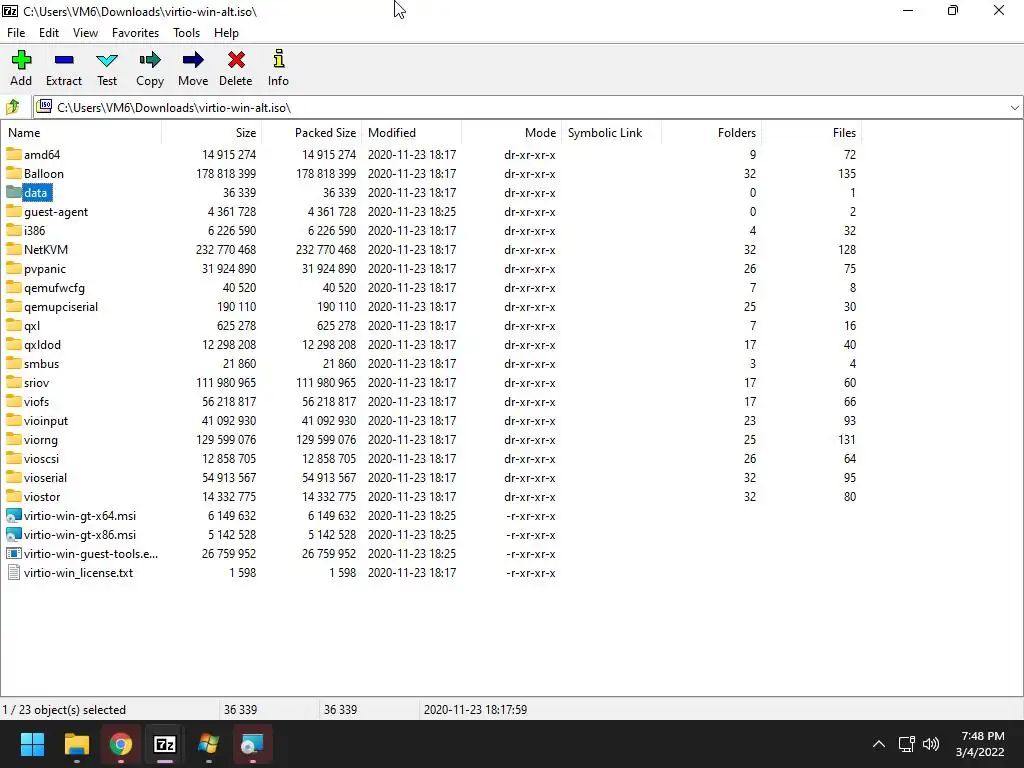Viewport: 1024px width, 768px height.
Task: Click the Extract toolbar icon
Action: (x=64, y=60)
